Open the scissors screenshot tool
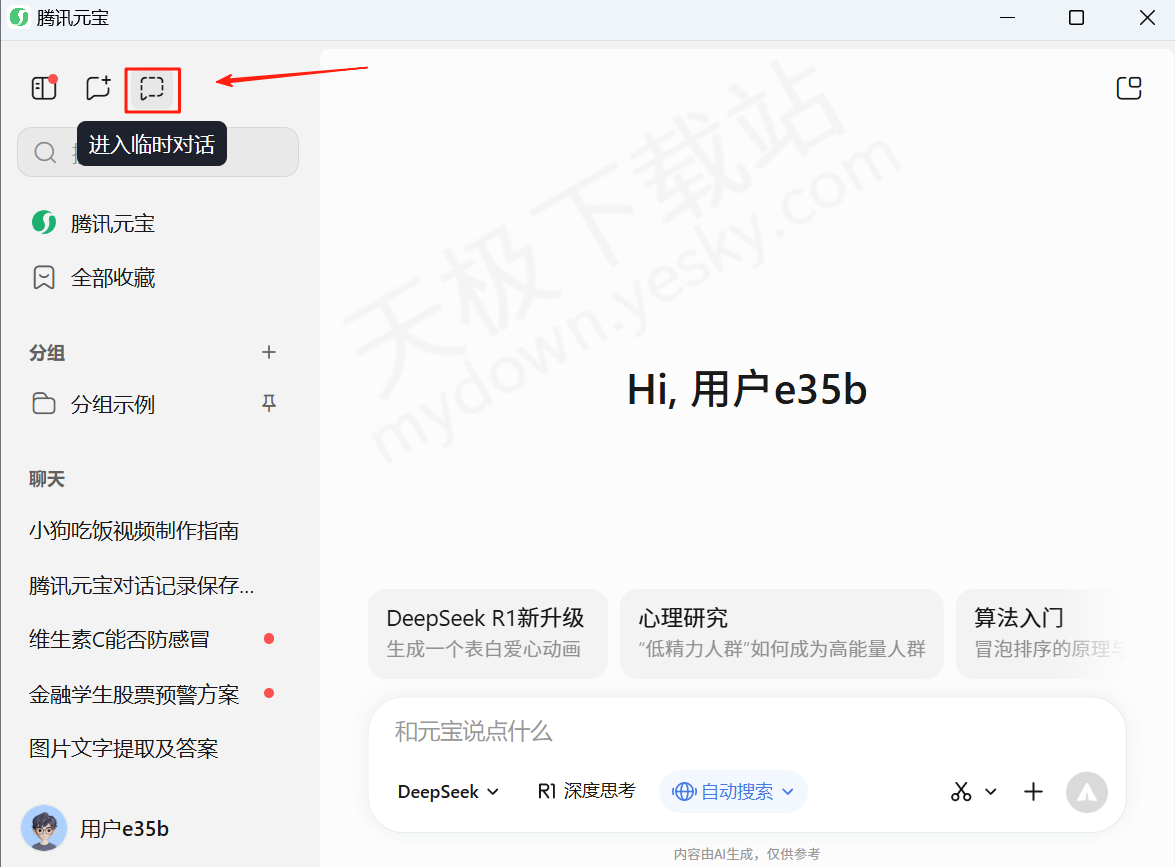Screen dimensions: 1175x867 [961, 792]
